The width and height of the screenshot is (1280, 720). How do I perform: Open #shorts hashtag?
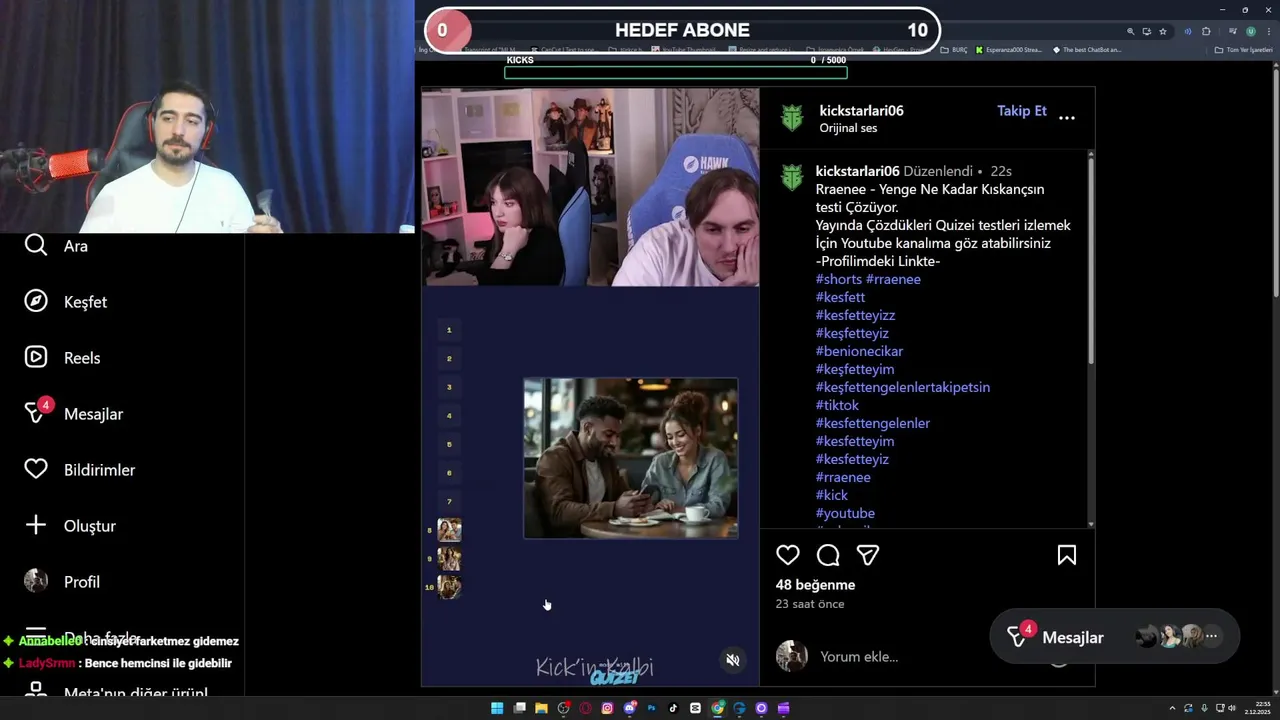tap(839, 279)
